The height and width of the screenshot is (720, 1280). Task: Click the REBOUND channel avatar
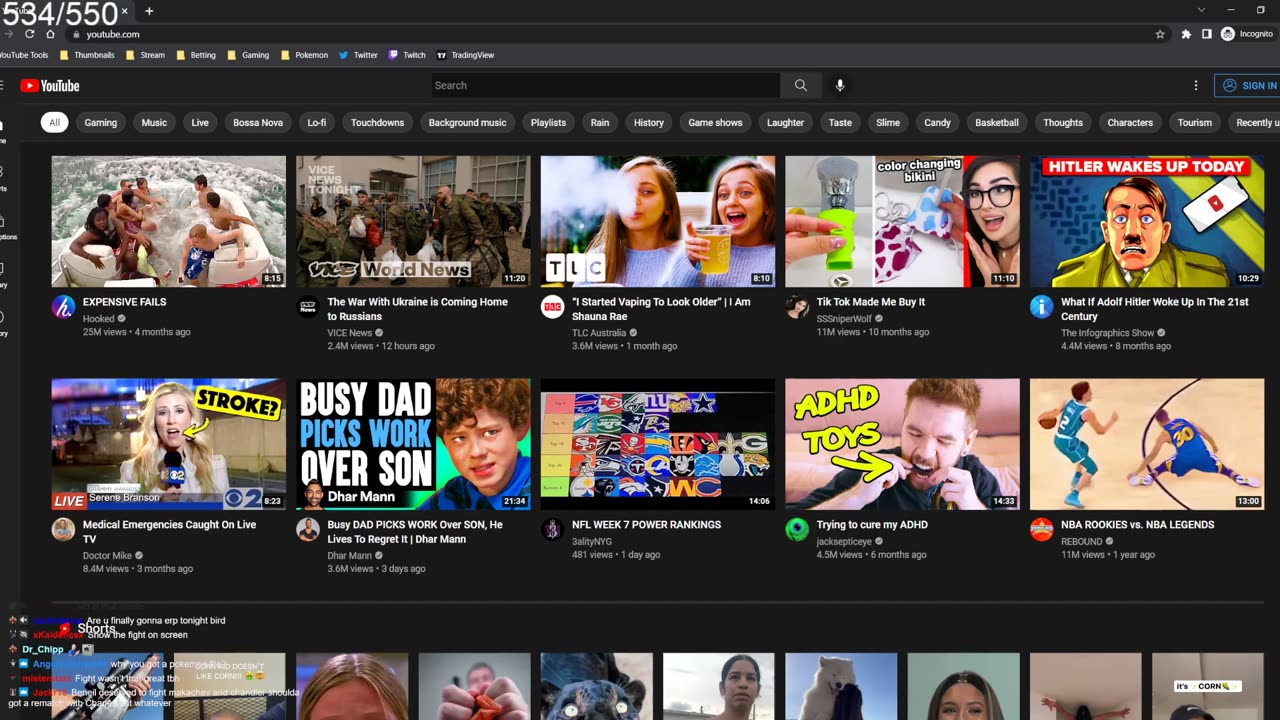pyautogui.click(x=1042, y=530)
